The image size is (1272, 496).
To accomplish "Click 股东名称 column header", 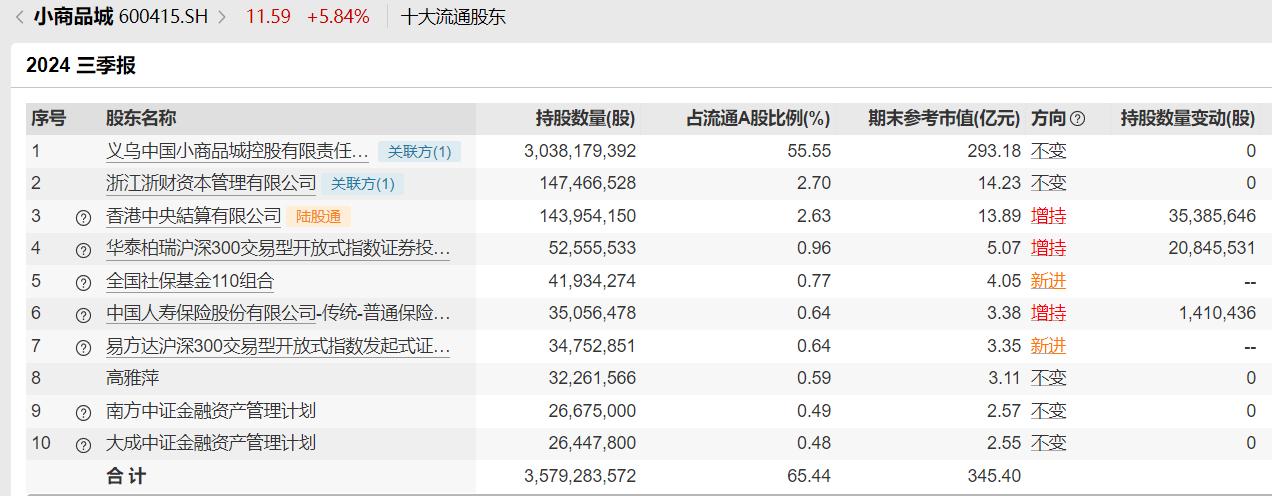I will 141,119.
